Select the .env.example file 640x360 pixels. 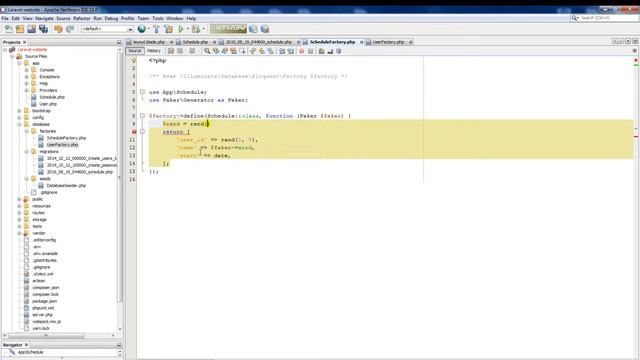click(x=45, y=253)
